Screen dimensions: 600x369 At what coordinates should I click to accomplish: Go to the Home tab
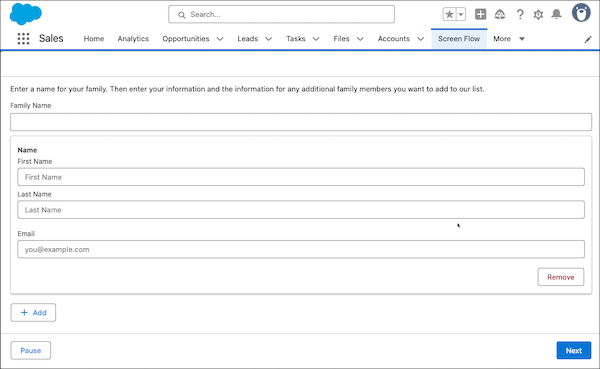click(x=94, y=39)
